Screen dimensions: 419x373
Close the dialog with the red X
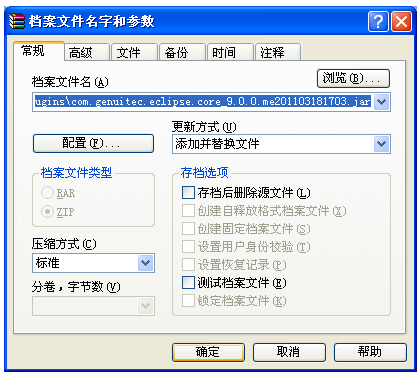[401, 23]
